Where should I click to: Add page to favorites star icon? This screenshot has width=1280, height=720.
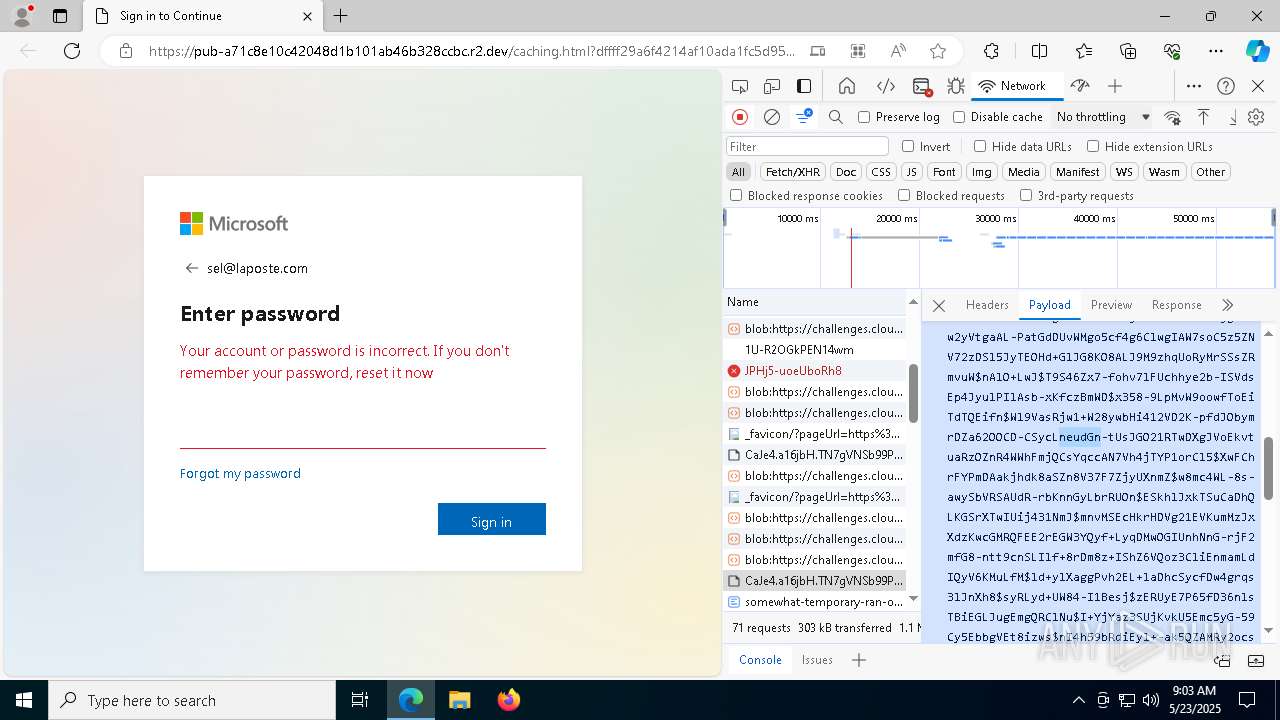click(x=937, y=51)
